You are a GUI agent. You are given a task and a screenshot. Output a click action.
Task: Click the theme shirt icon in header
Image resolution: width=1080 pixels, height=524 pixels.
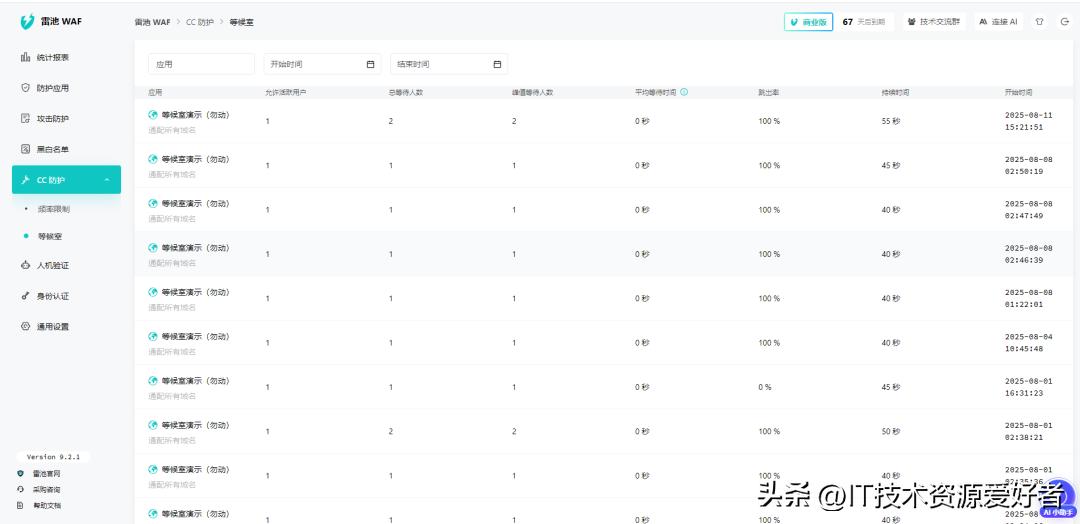[x=1039, y=21]
